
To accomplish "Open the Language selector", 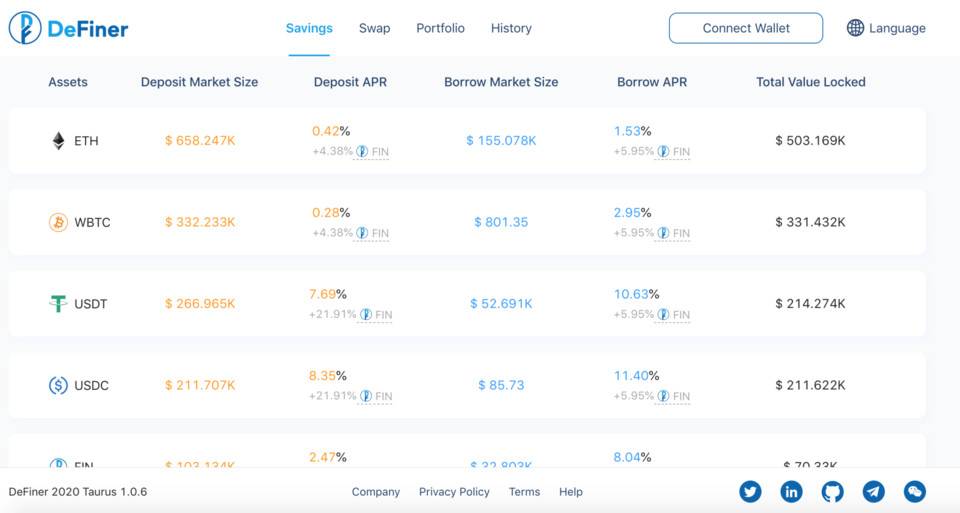I will [886, 28].
